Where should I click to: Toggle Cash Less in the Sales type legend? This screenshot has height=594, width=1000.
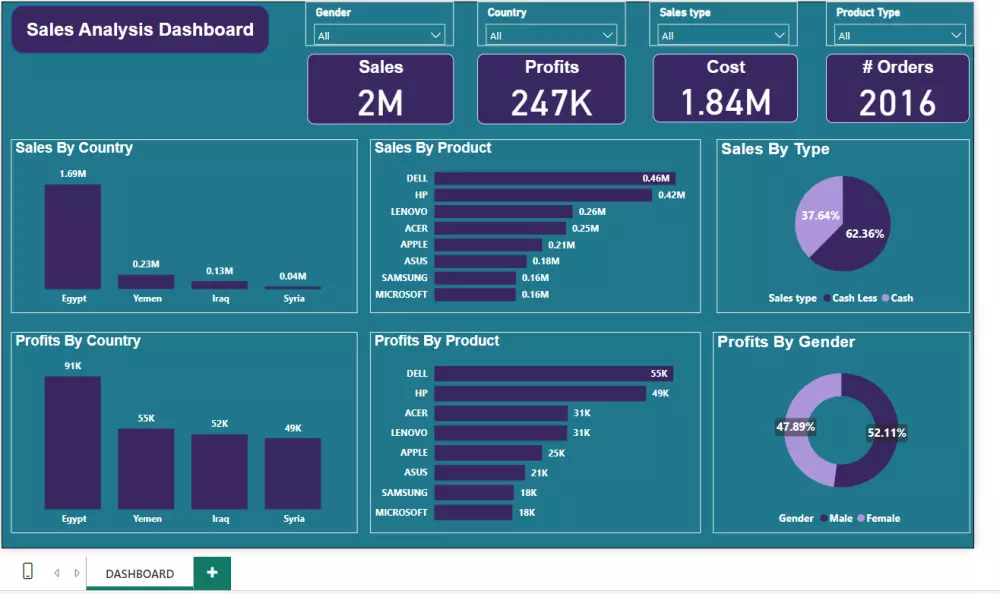(853, 298)
